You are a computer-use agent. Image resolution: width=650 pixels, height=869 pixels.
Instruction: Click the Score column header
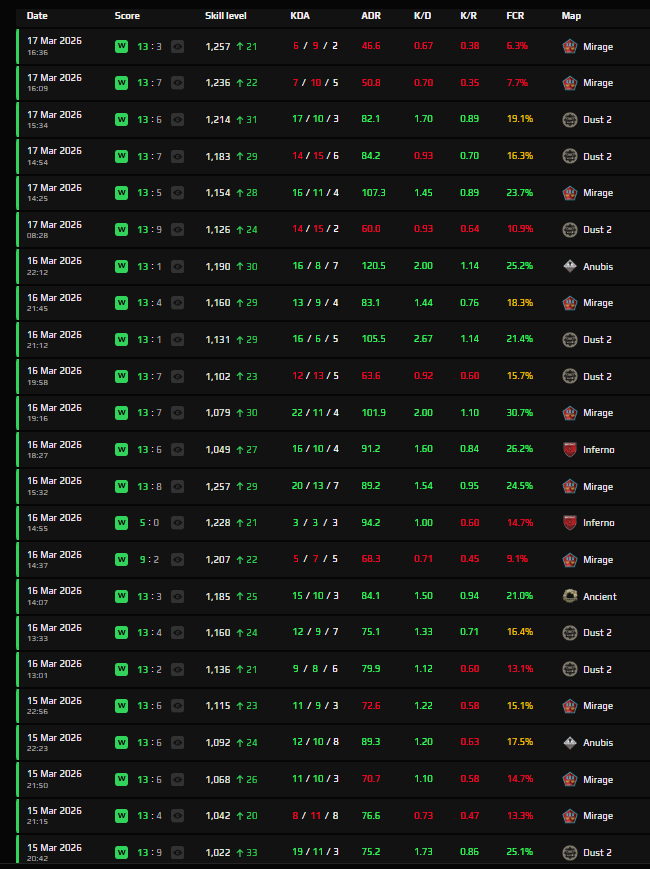(127, 16)
